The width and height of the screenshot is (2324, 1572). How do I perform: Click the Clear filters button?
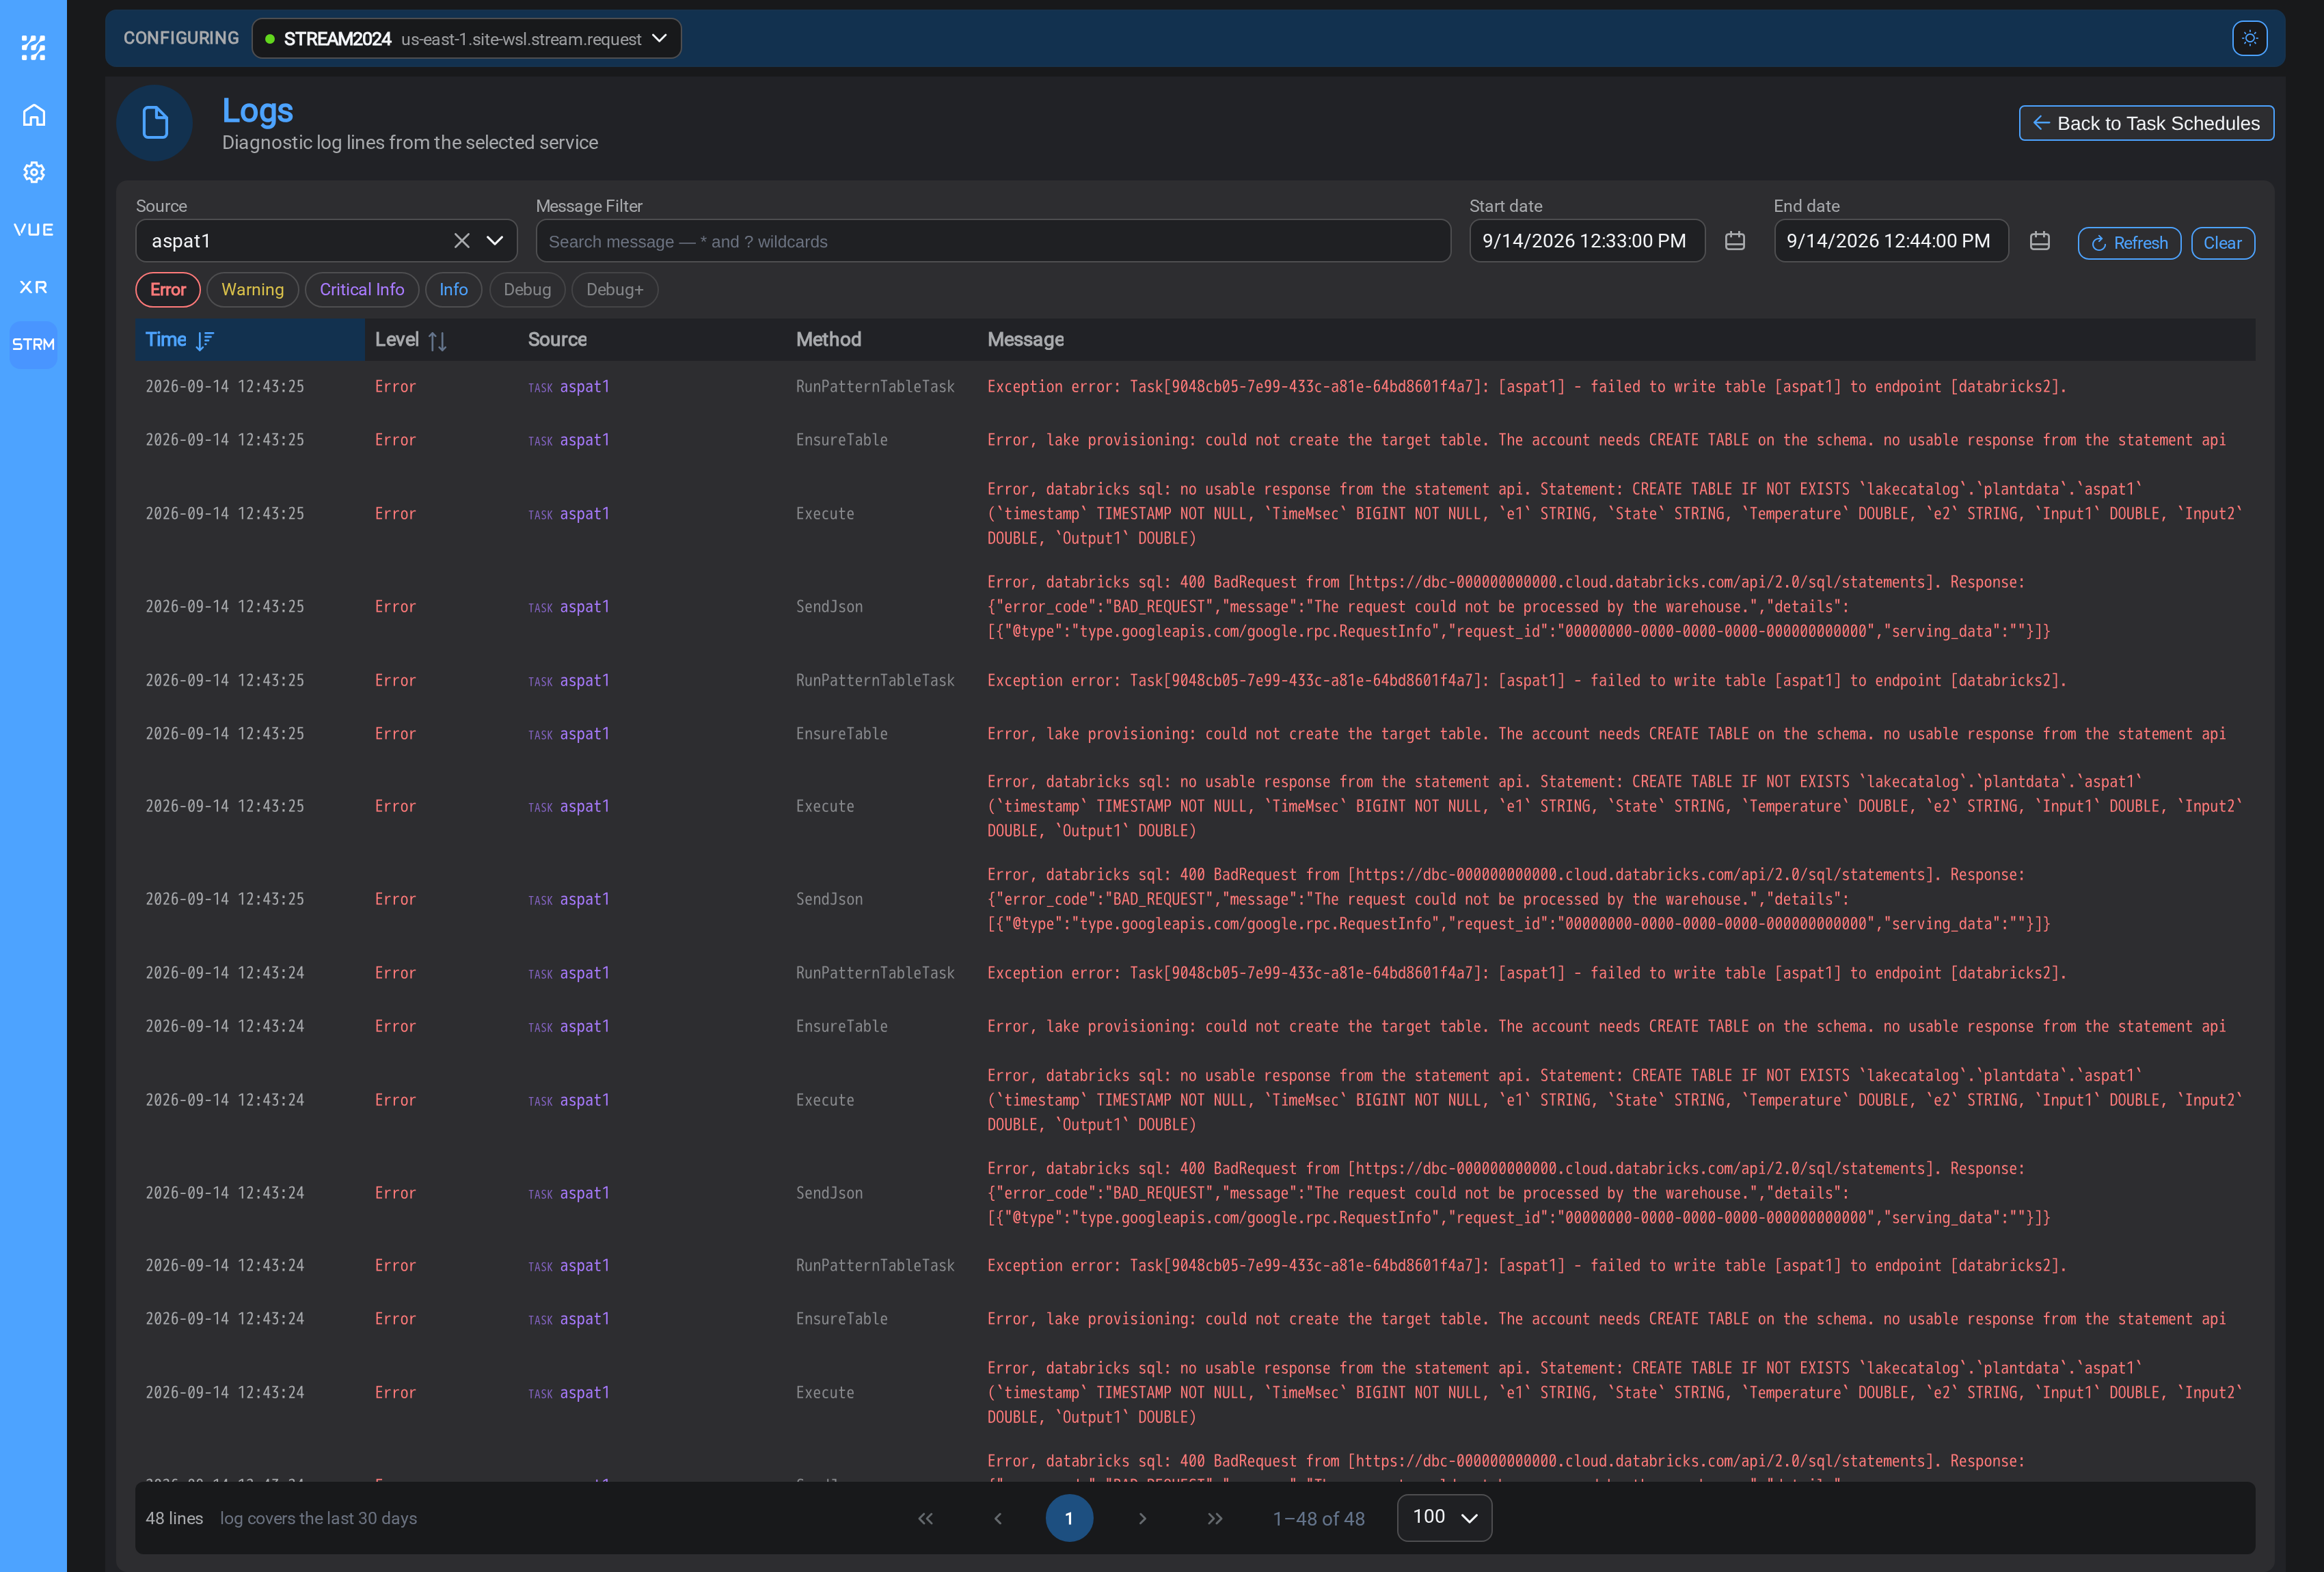click(2222, 243)
